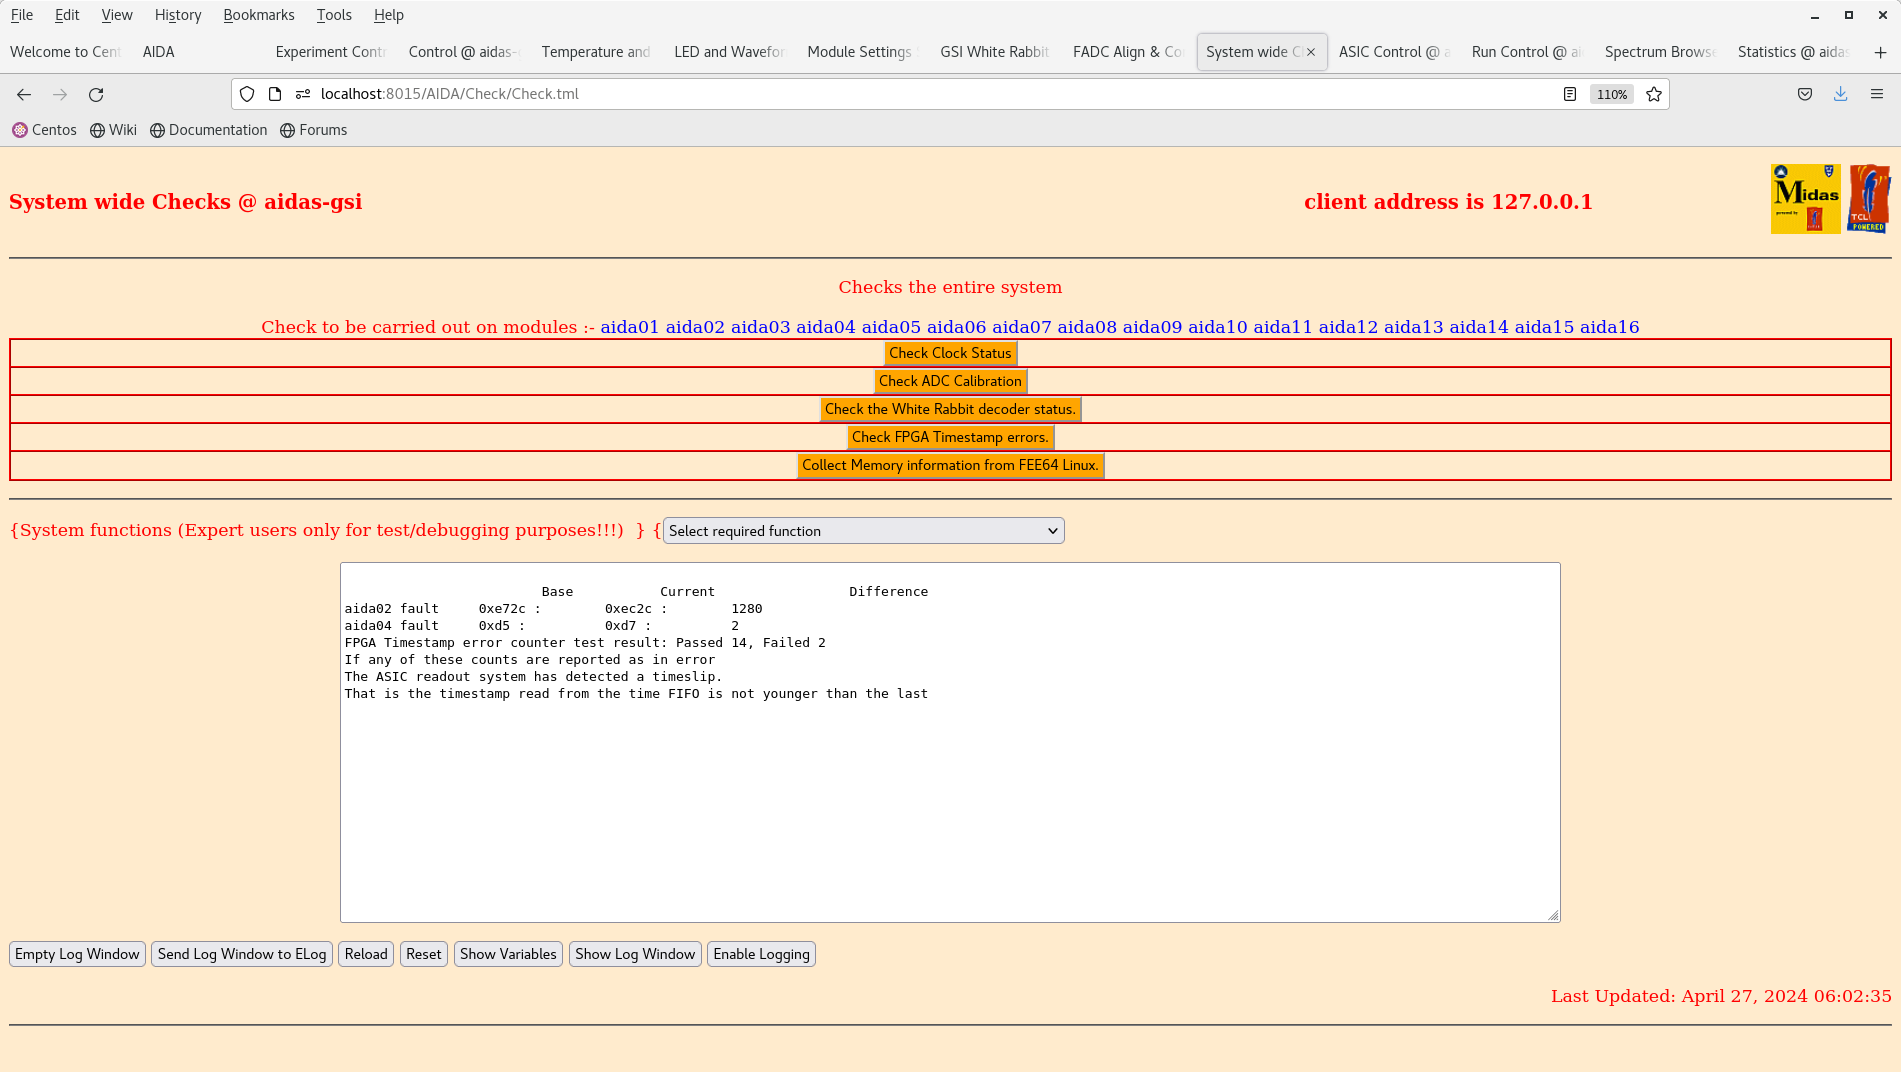Image resolution: width=1901 pixels, height=1072 pixels.
Task: Collect Memory information from FEE64 Linux
Action: 950,465
